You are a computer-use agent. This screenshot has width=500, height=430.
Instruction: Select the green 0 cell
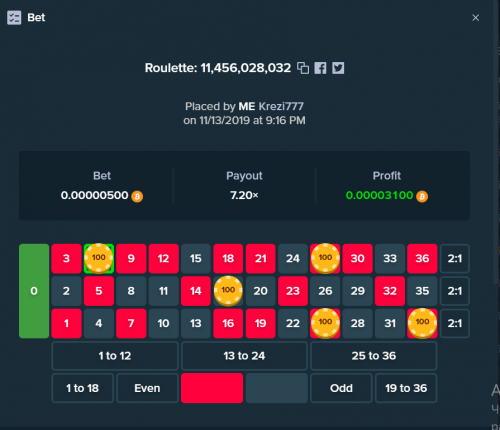[x=34, y=291]
